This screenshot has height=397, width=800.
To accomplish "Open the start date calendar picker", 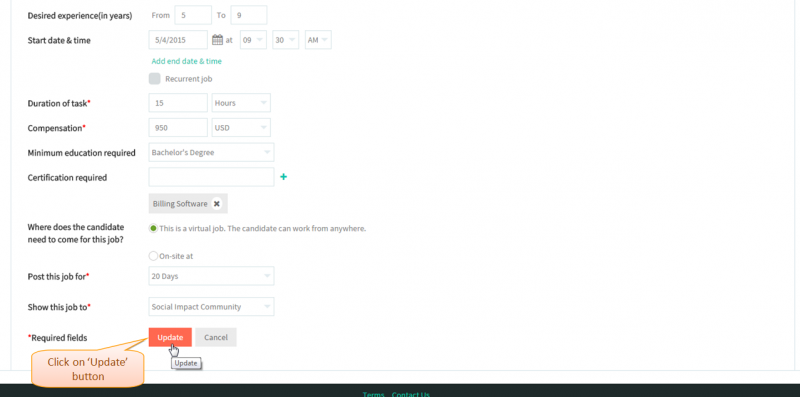I will click(217, 40).
